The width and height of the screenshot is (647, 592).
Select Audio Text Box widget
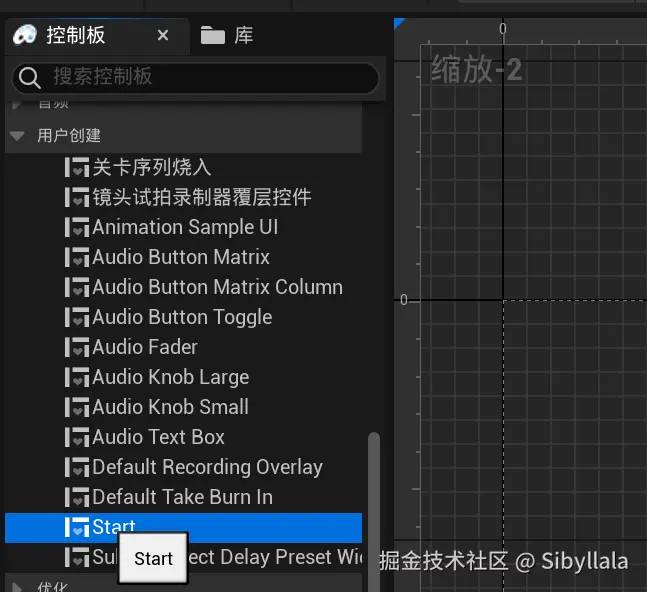[x=183, y=437]
